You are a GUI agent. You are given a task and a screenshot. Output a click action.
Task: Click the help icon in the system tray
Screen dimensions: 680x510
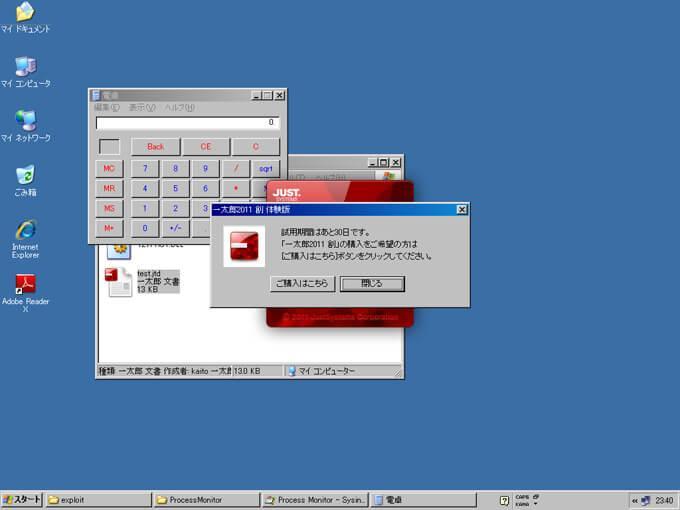pyautogui.click(x=504, y=500)
